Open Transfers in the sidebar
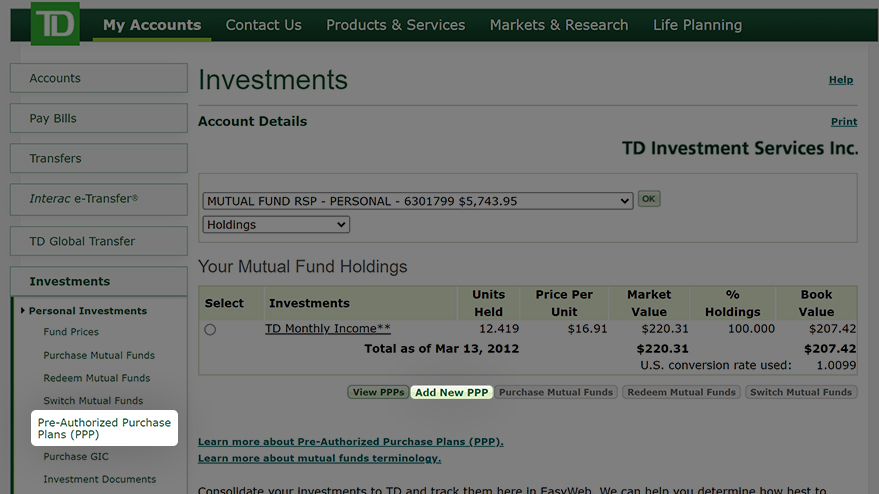Image resolution: width=879 pixels, height=494 pixels. tap(99, 158)
